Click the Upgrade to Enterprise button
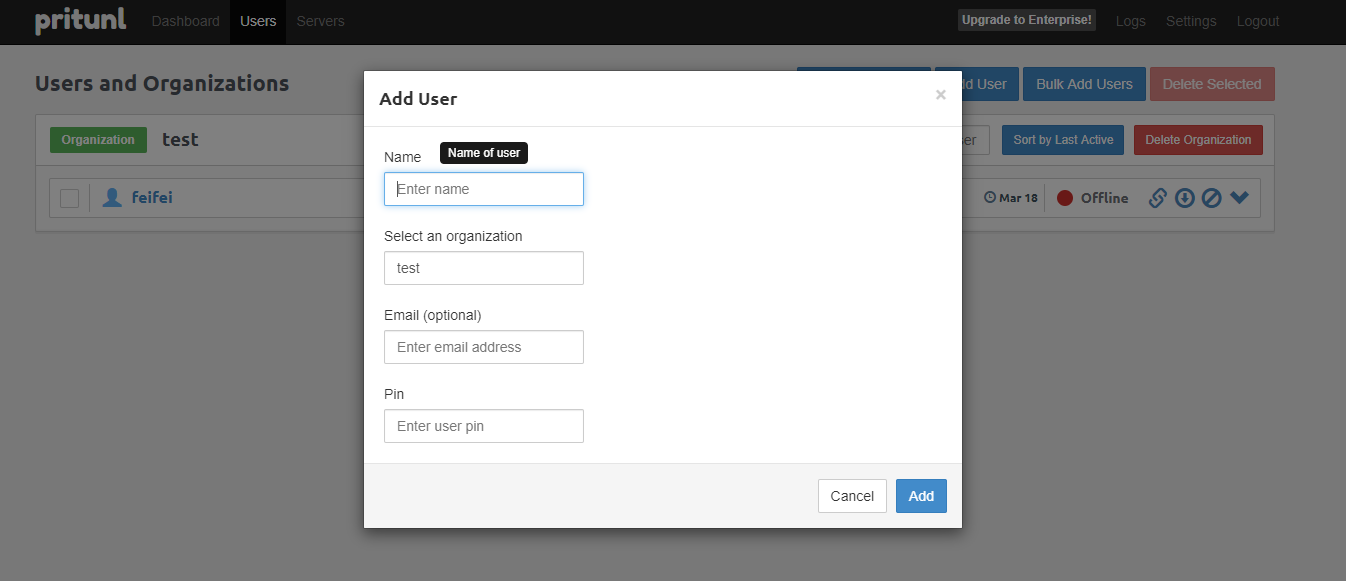The image size is (1346, 581). [x=1027, y=20]
